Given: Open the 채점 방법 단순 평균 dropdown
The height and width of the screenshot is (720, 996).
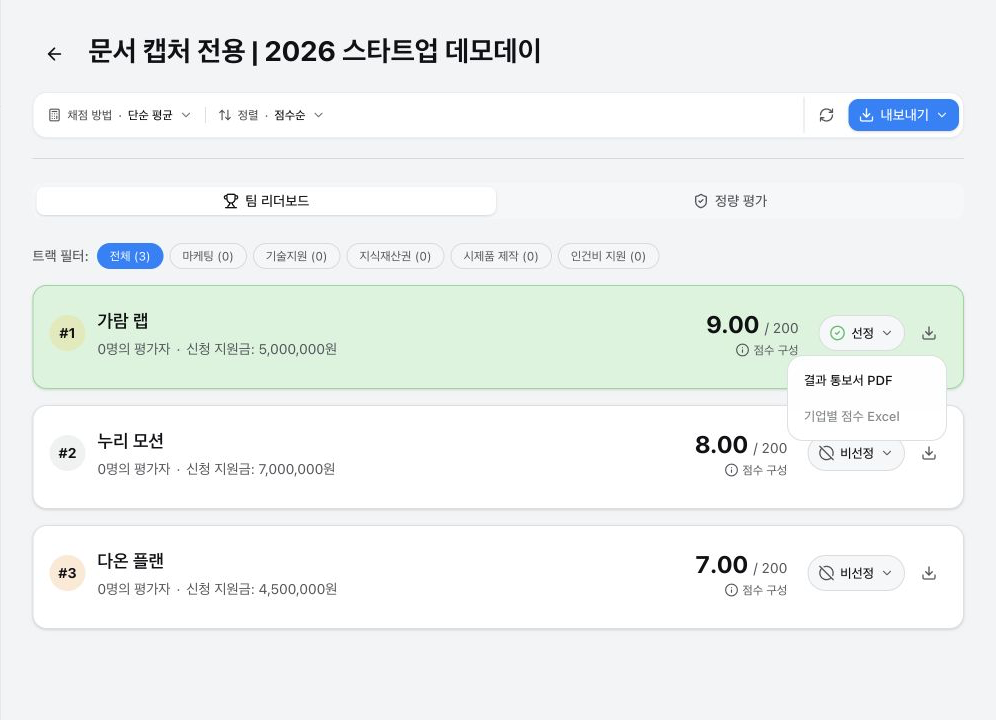Looking at the screenshot, I should tap(119, 115).
